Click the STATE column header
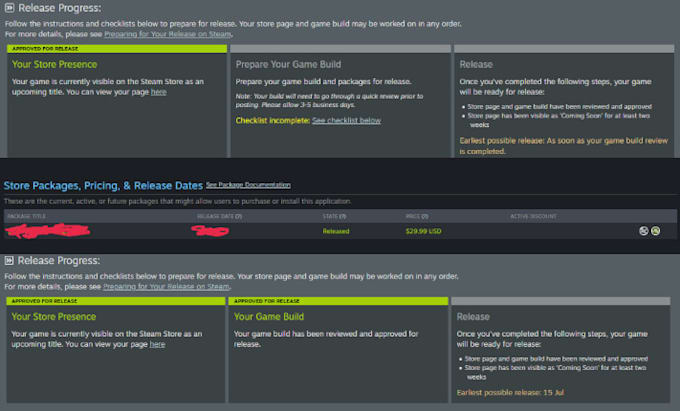The image size is (680, 411). (334, 216)
